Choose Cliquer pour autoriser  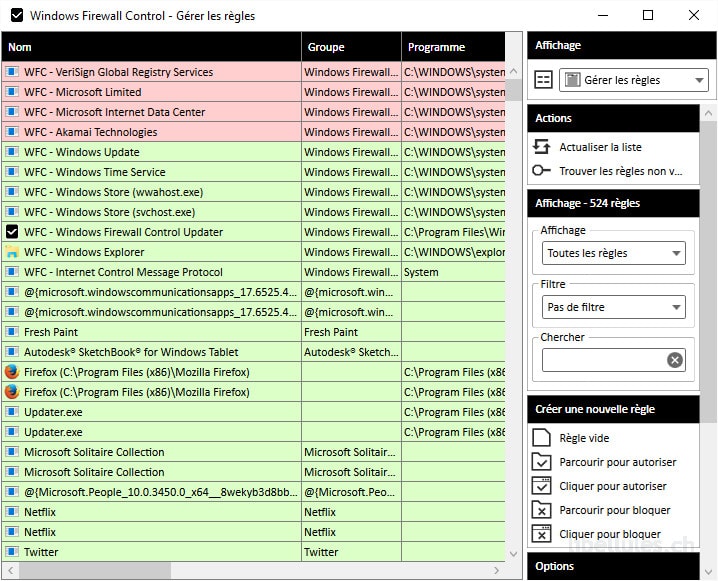coord(613,486)
